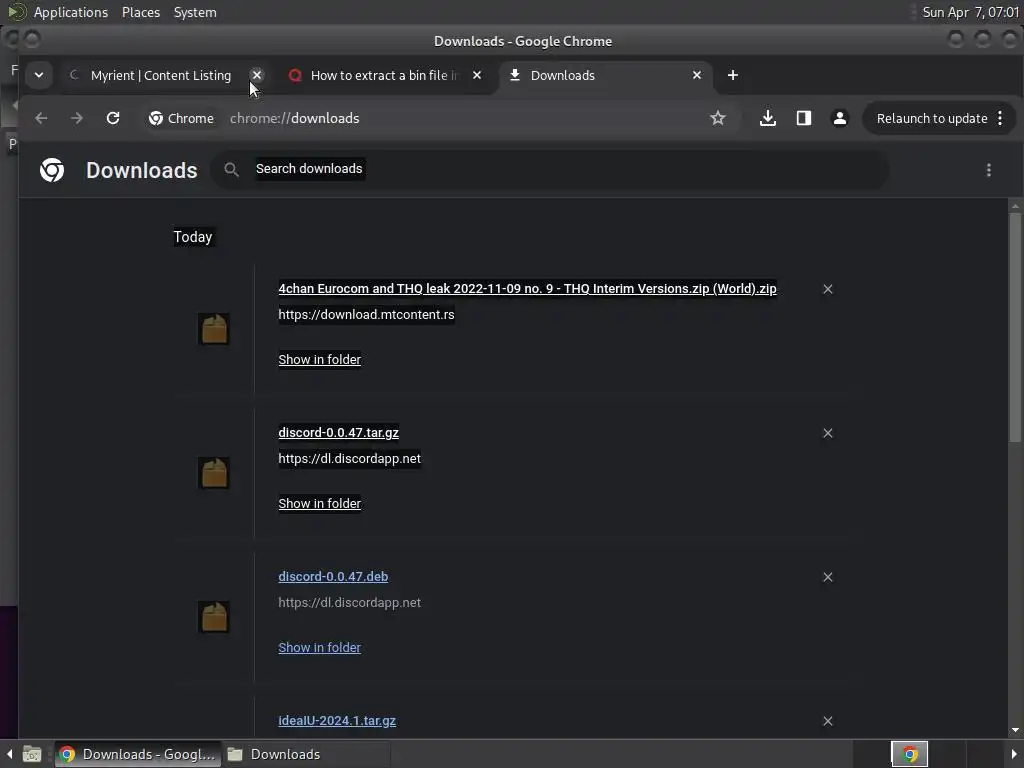Click the chrome://downloads address bar

point(295,118)
